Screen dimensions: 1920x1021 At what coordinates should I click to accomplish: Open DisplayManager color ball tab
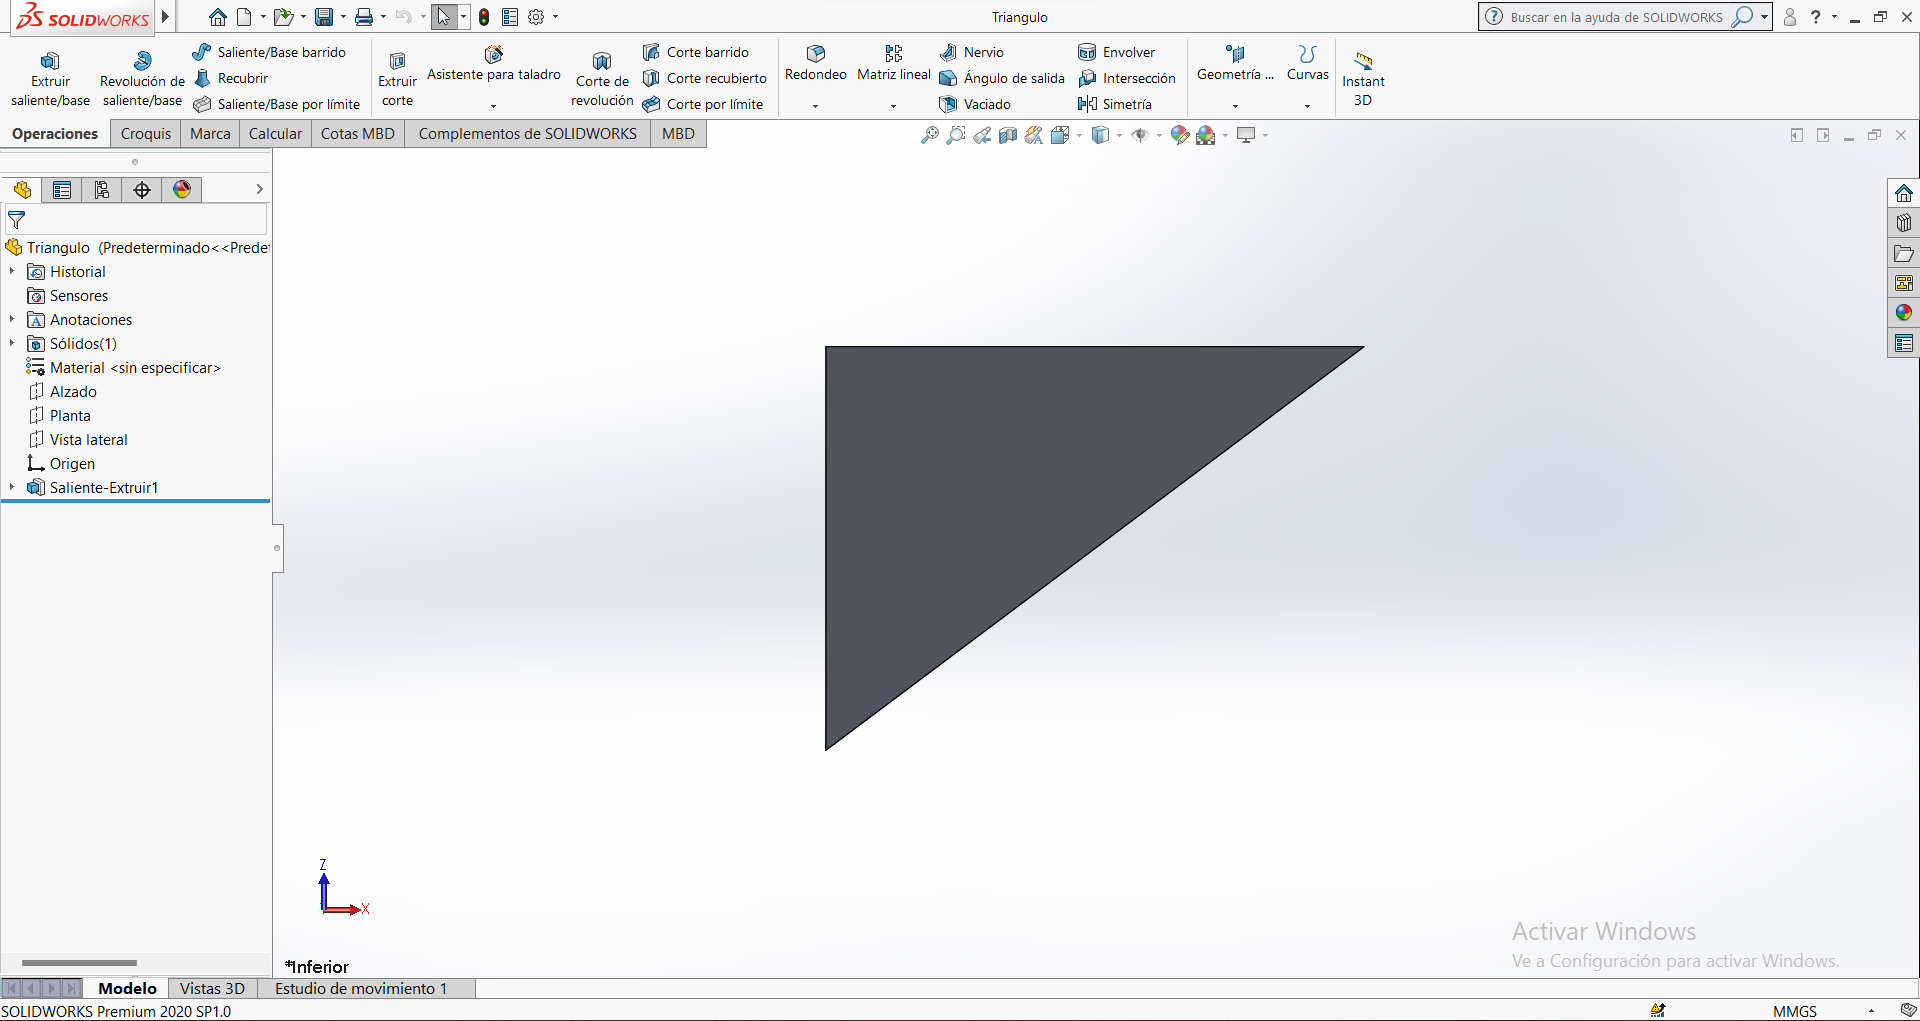coord(182,190)
